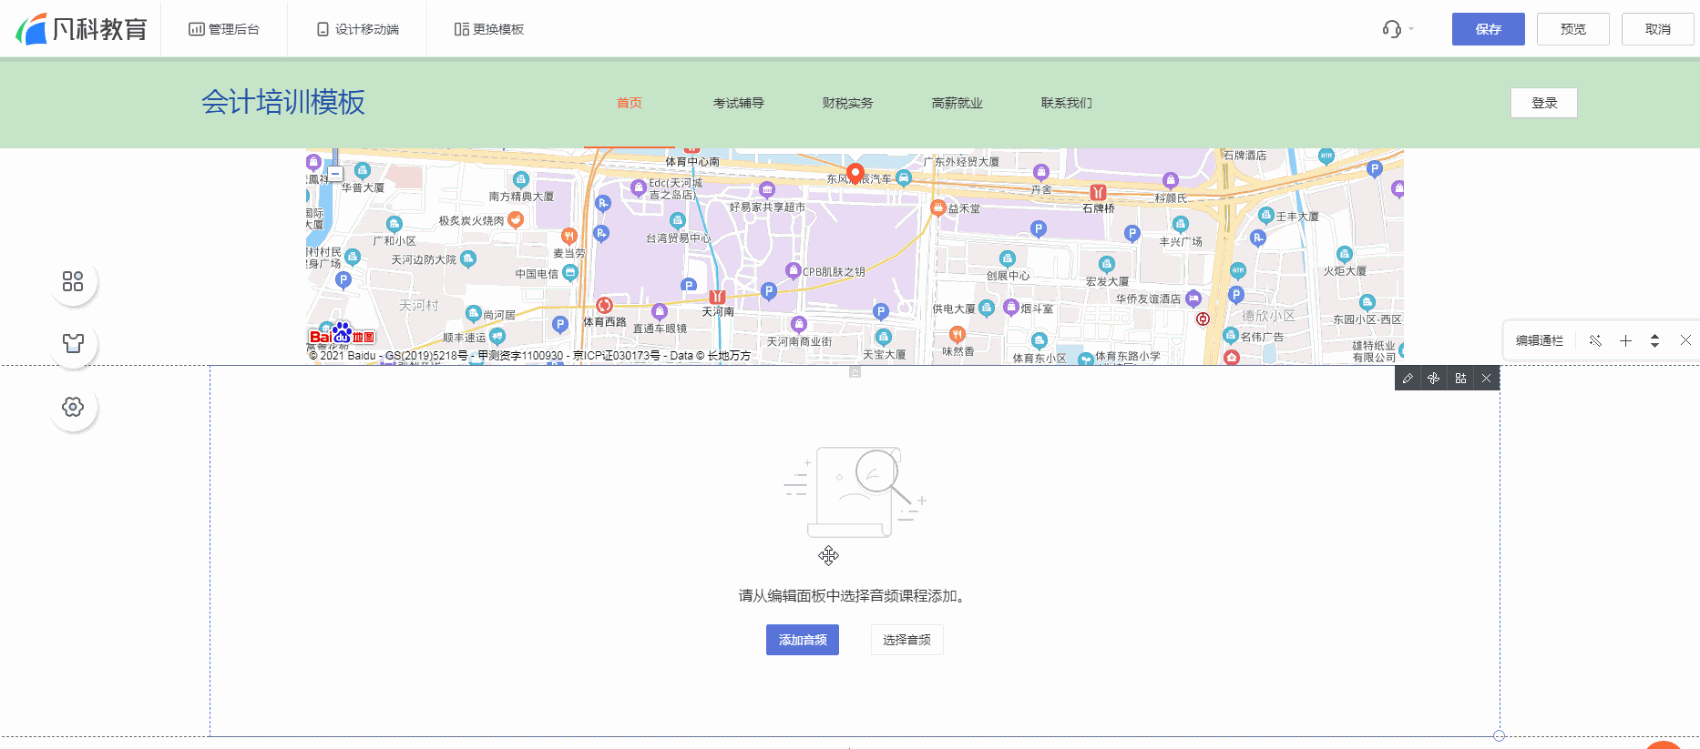Click the 取消 cancel button
The width and height of the screenshot is (1700, 749).
point(1658,29)
